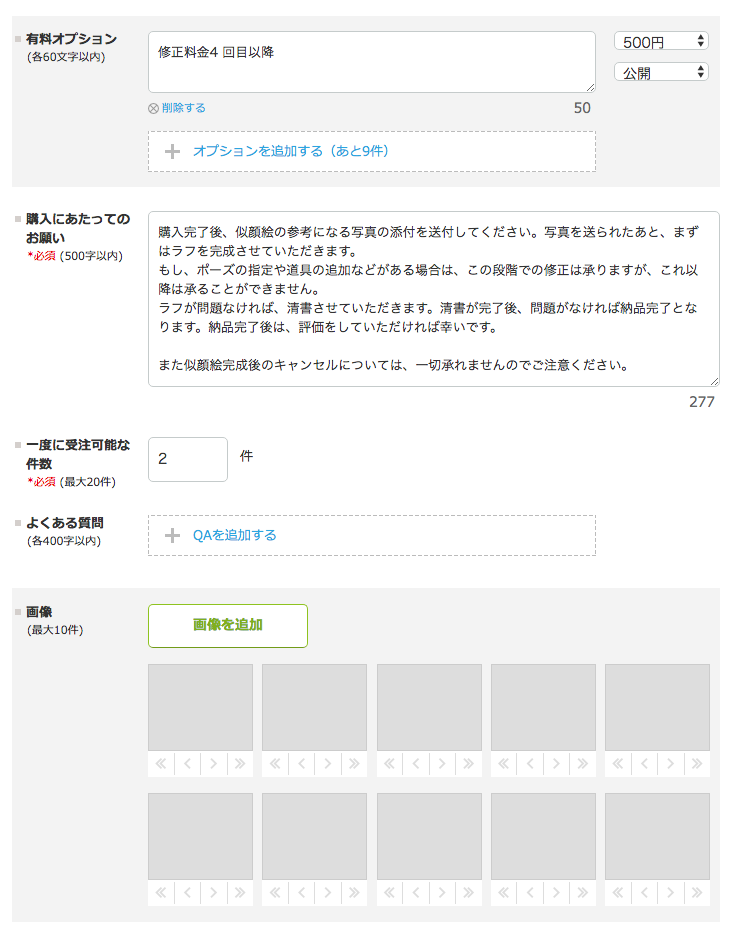Move first image thumbnail one step right

pyautogui.click(x=213, y=764)
